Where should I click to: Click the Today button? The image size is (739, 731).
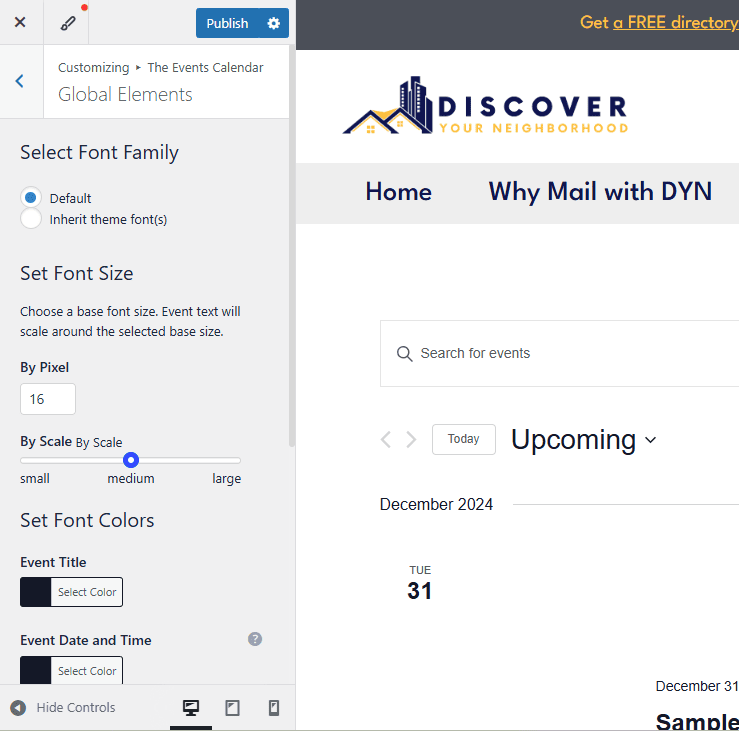[463, 439]
